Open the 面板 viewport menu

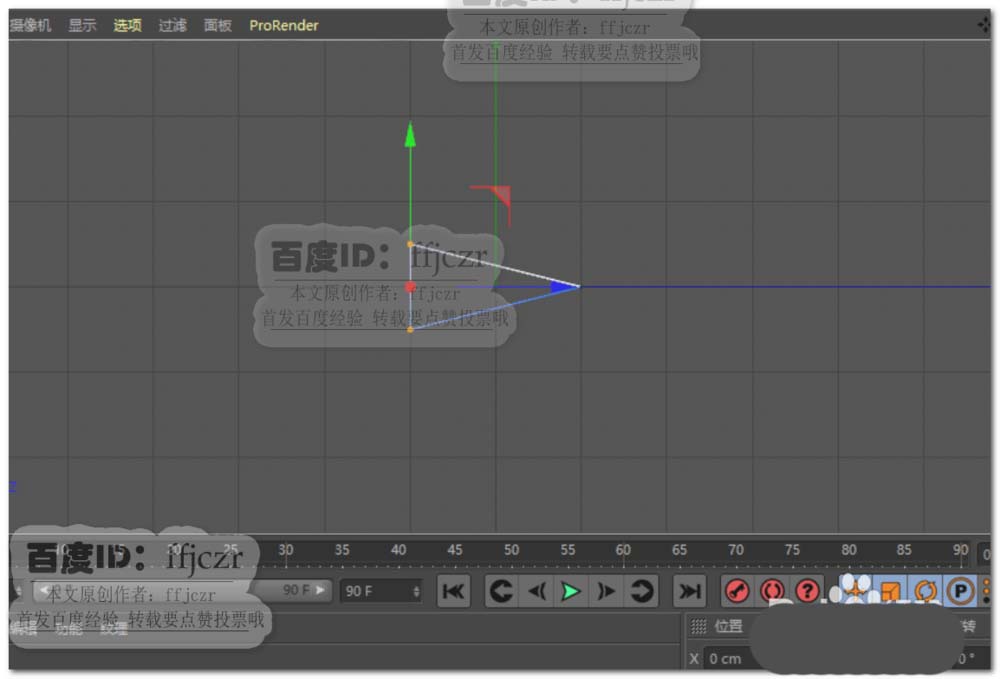217,26
